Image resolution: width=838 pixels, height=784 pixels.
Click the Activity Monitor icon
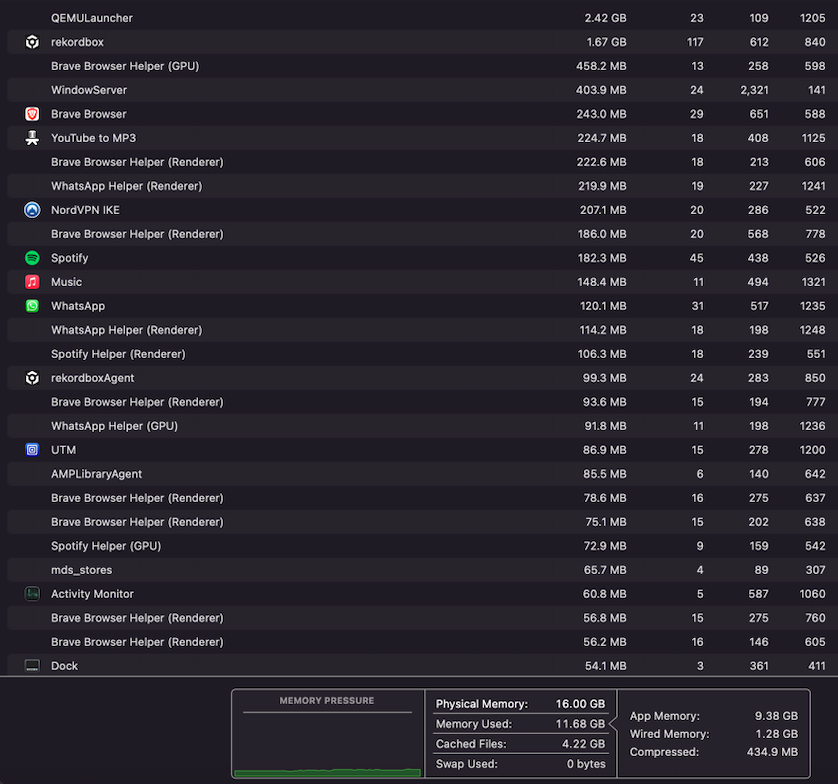coord(32,594)
